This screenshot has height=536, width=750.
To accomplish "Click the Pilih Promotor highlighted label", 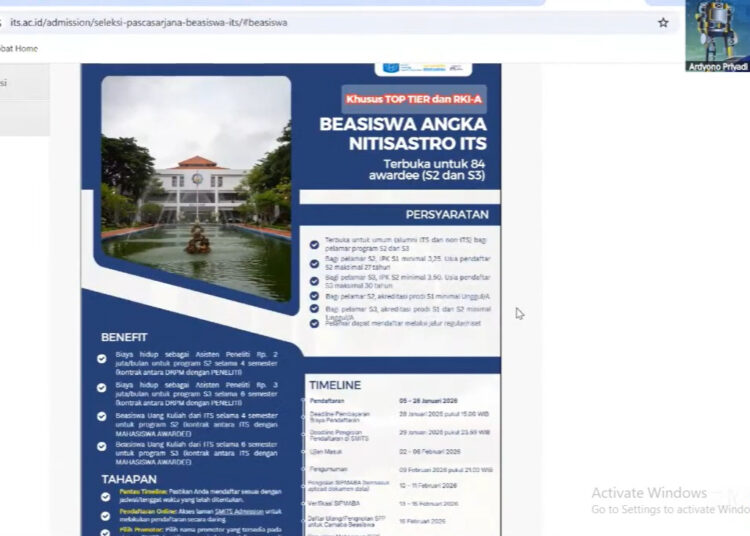I will coord(142,530).
